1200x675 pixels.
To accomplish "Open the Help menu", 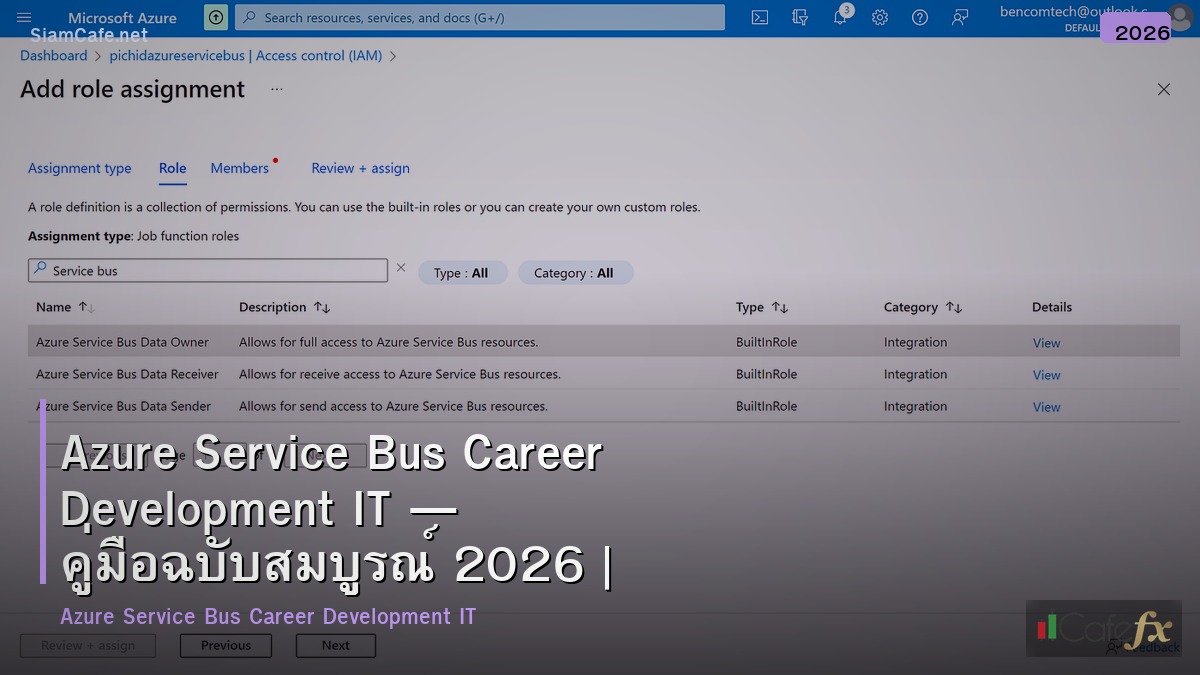I will (x=920, y=17).
